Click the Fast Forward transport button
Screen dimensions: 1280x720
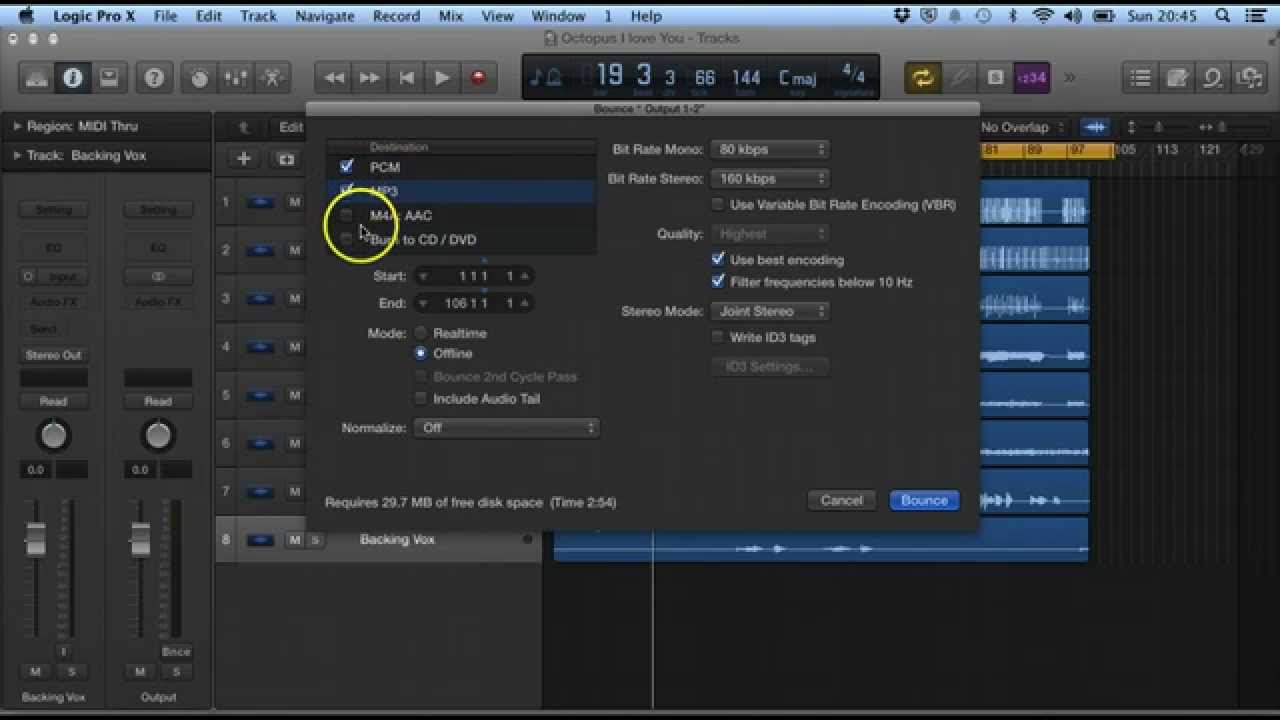coord(369,77)
